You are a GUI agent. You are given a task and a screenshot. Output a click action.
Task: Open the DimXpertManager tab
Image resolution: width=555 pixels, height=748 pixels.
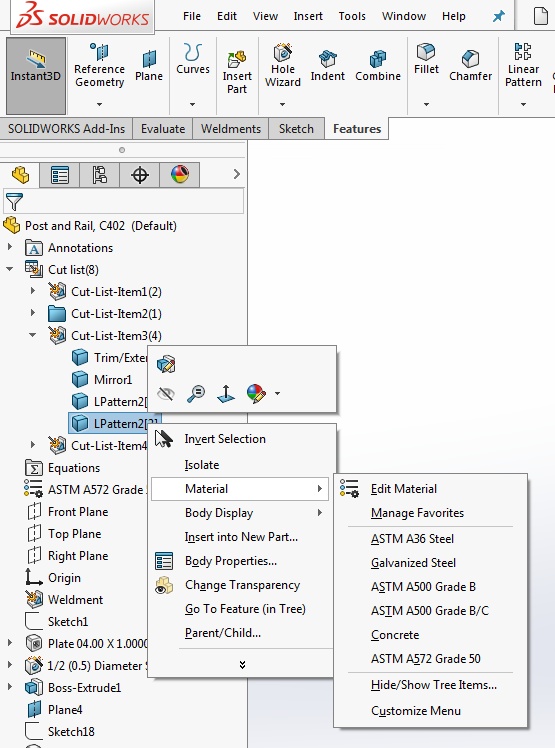tap(139, 175)
